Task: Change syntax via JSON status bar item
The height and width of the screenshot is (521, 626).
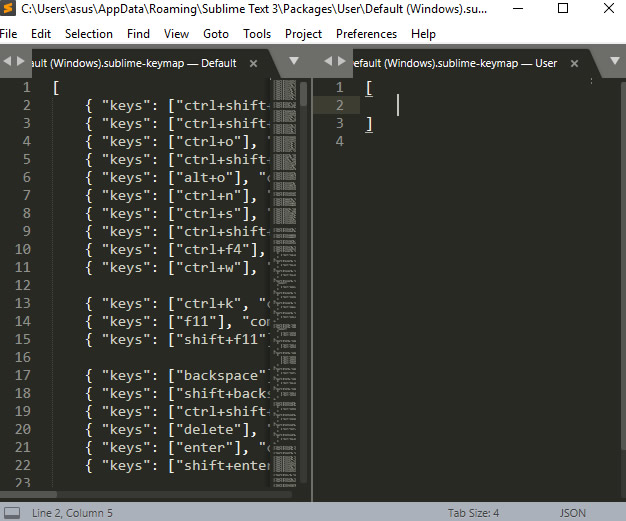Action: pos(573,513)
